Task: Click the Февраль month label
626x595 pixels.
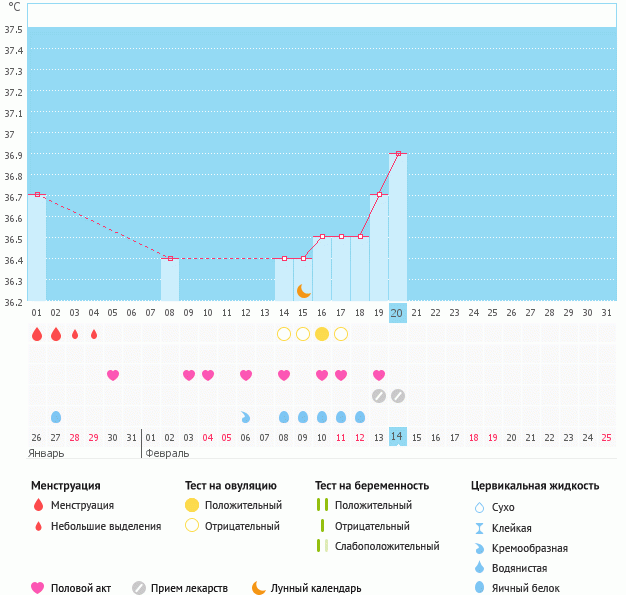Action: 167,453
